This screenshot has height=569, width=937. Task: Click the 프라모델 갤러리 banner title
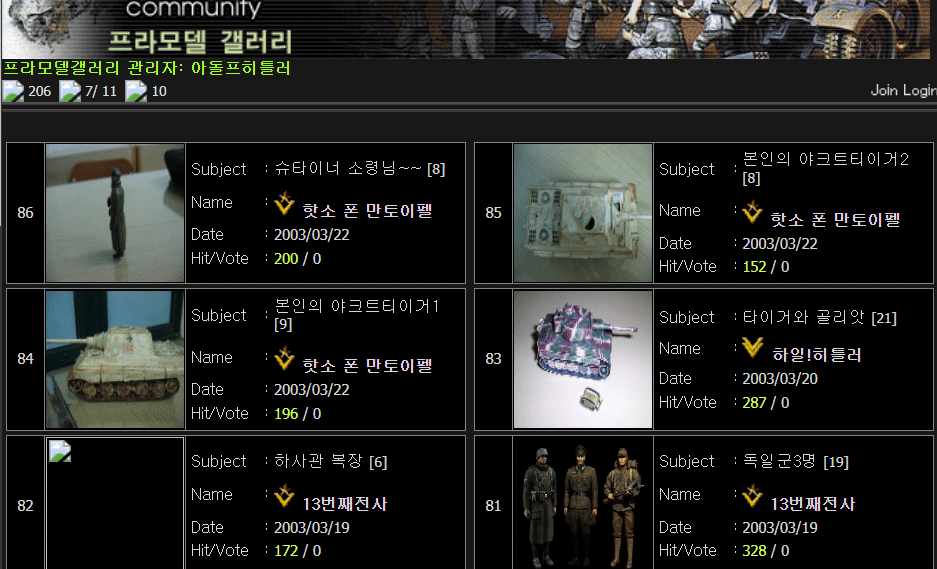[200, 41]
